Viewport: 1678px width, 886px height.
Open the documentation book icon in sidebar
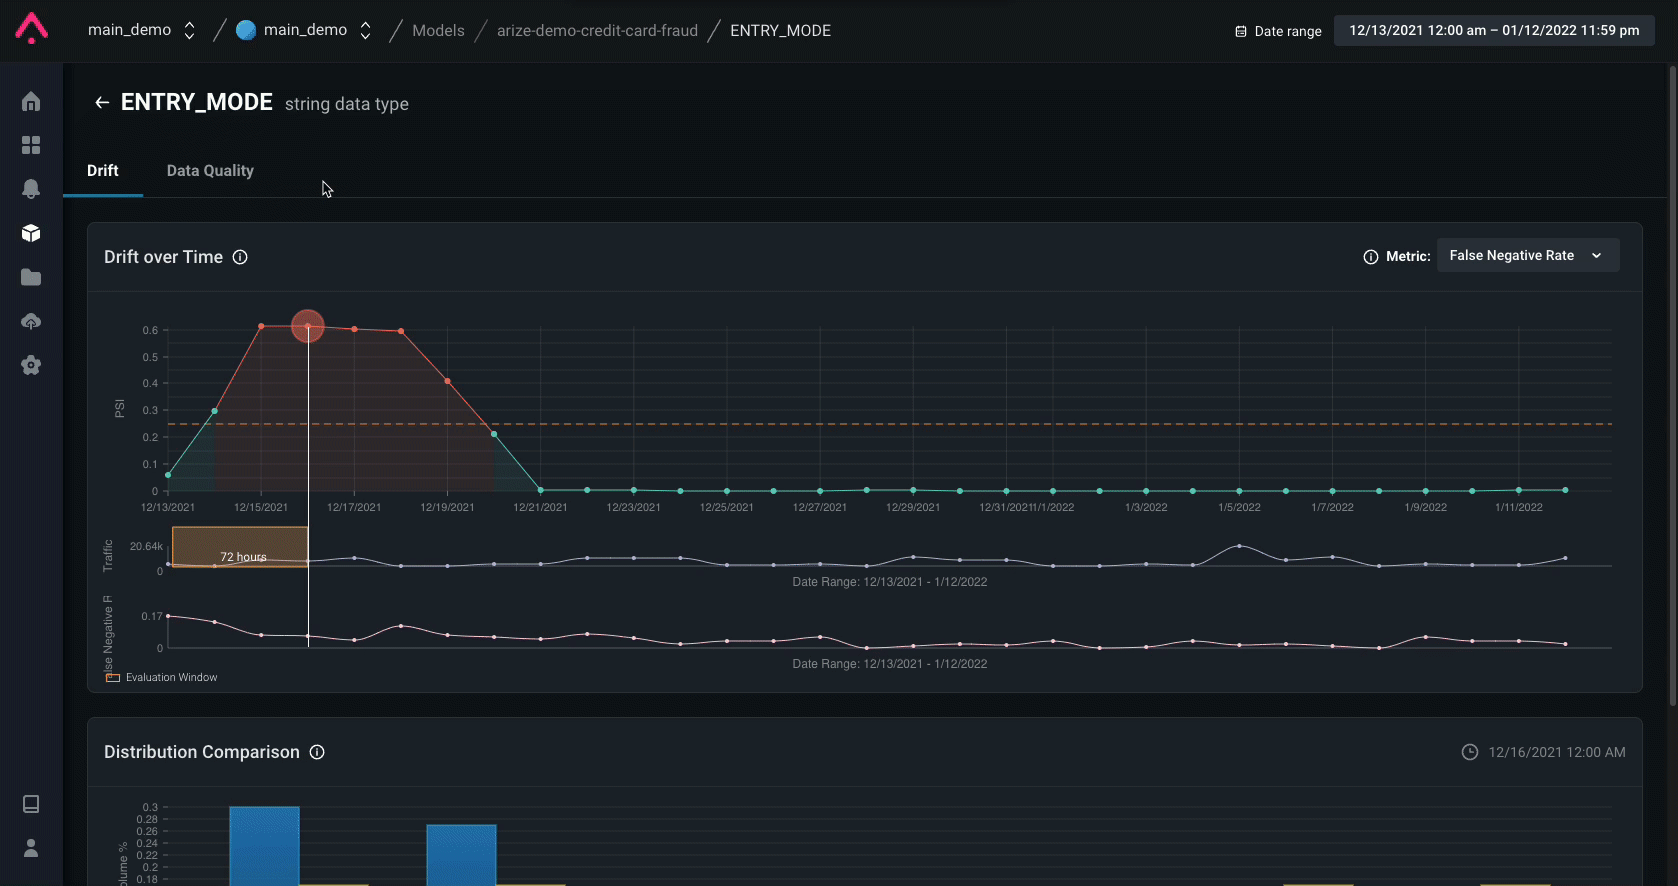point(31,804)
